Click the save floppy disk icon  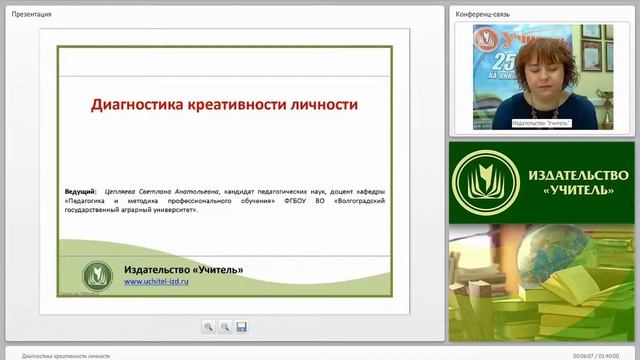coord(242,327)
